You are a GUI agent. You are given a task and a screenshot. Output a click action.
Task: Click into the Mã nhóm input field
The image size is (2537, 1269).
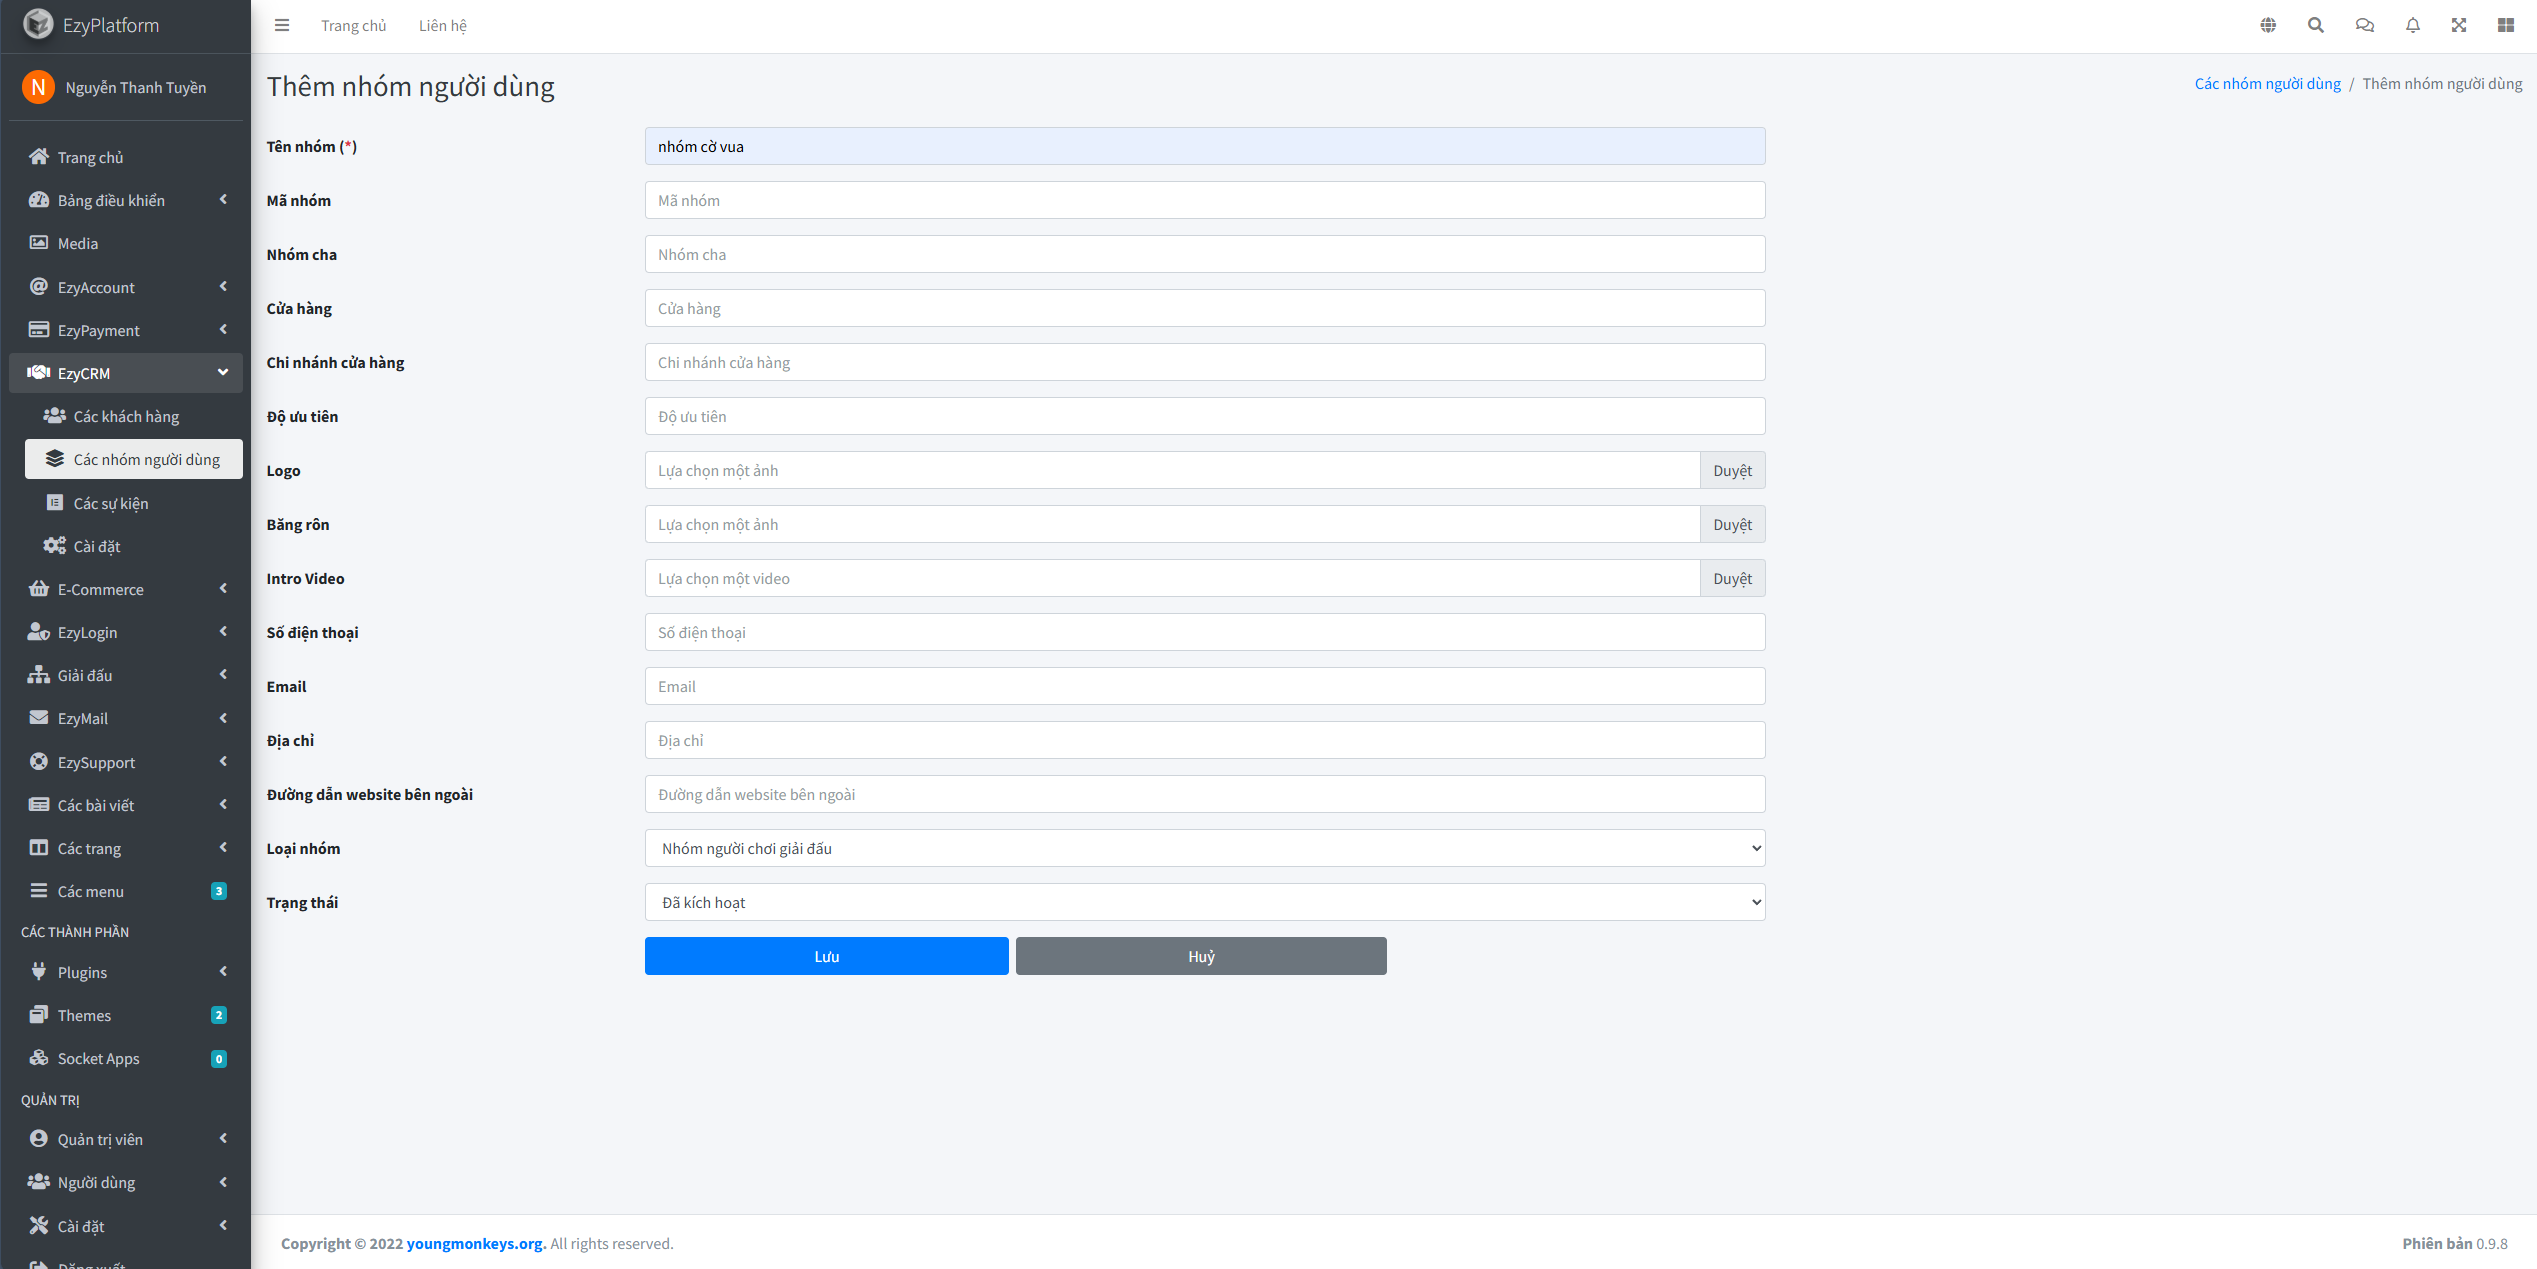pyautogui.click(x=1204, y=200)
